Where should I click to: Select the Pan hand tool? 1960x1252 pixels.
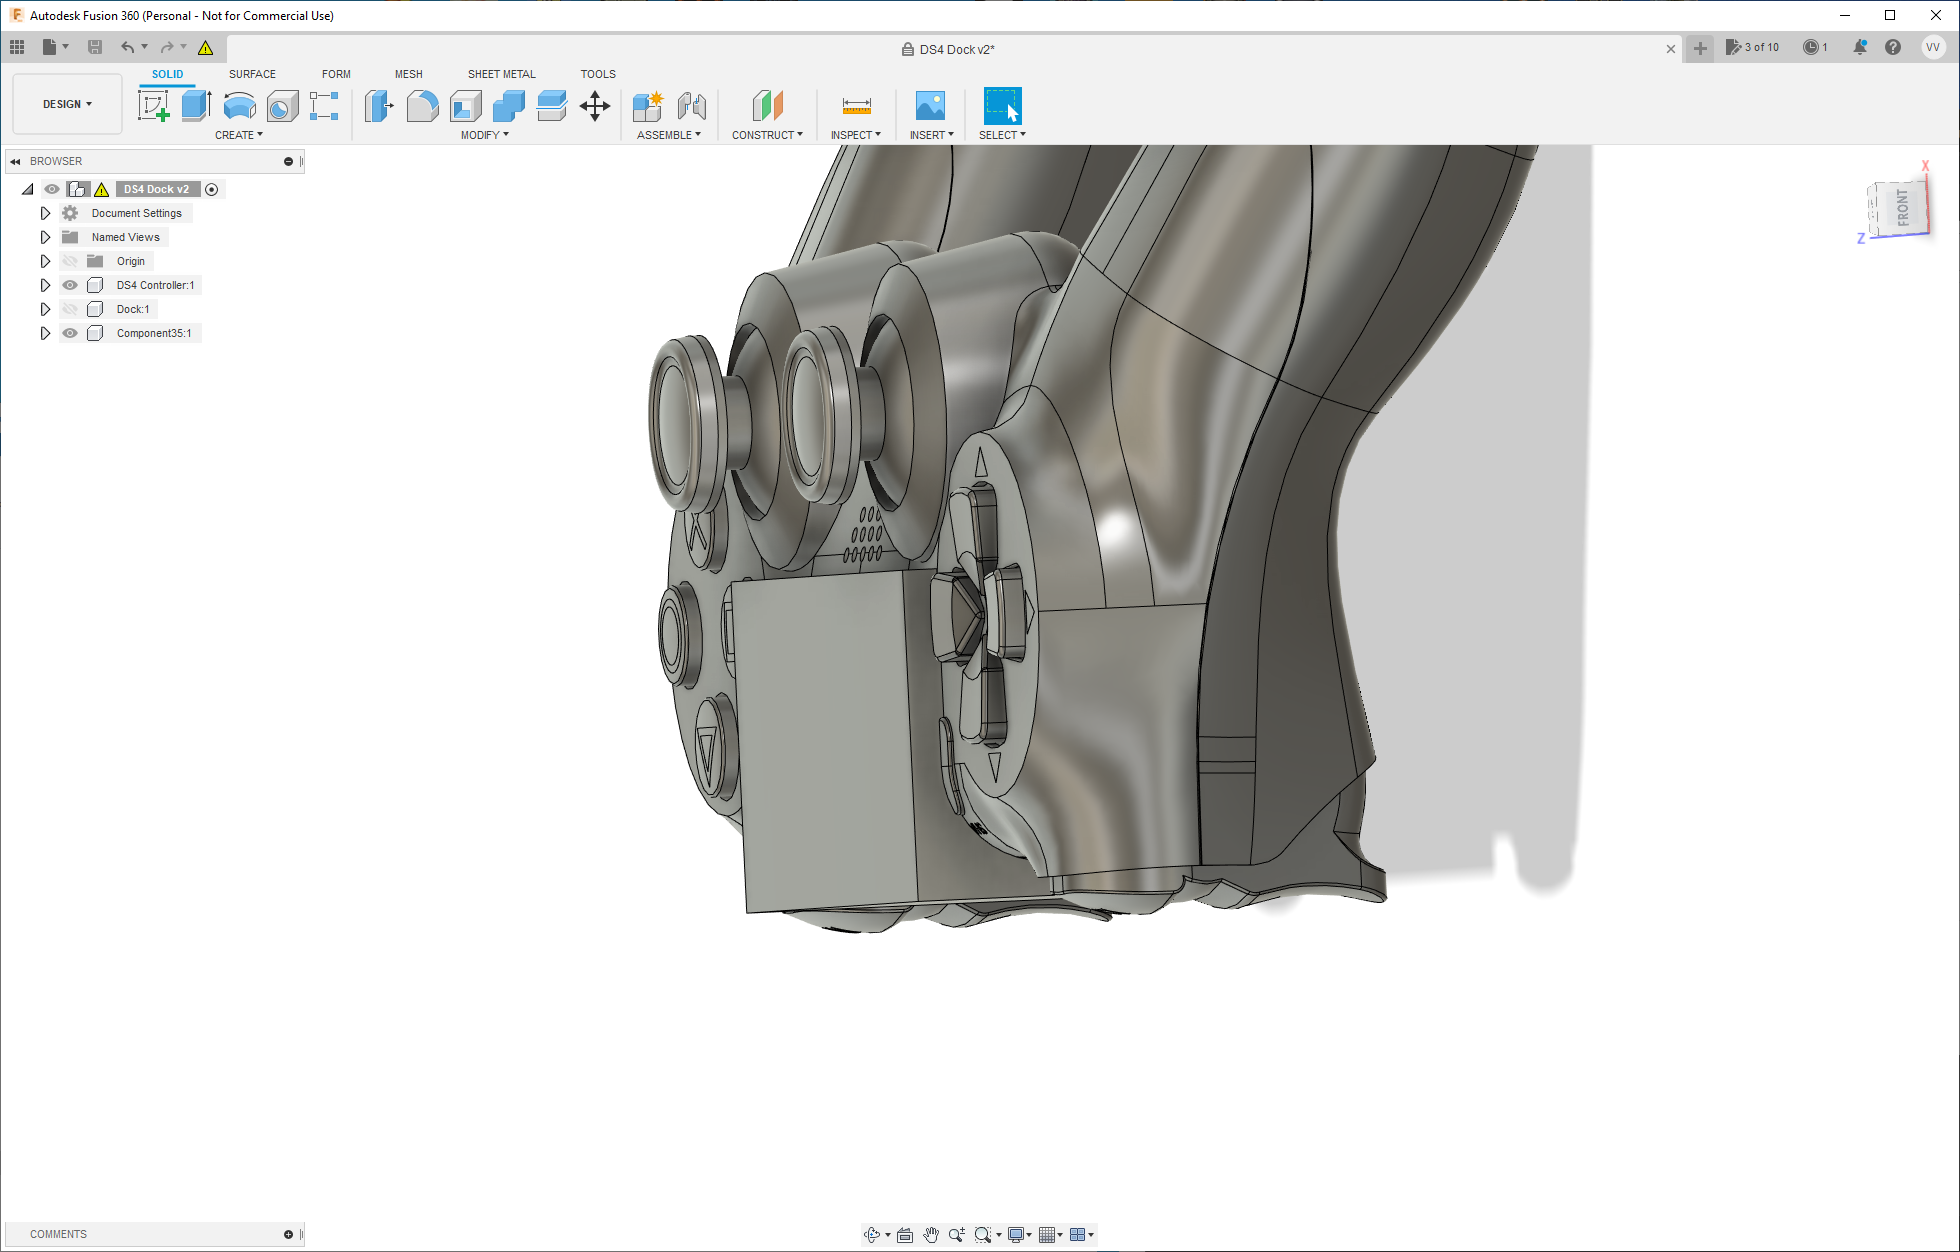(931, 1235)
